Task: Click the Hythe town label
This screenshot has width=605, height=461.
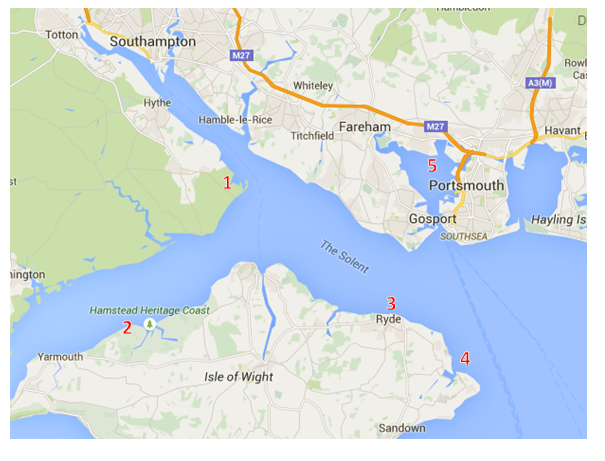Action: tap(157, 103)
